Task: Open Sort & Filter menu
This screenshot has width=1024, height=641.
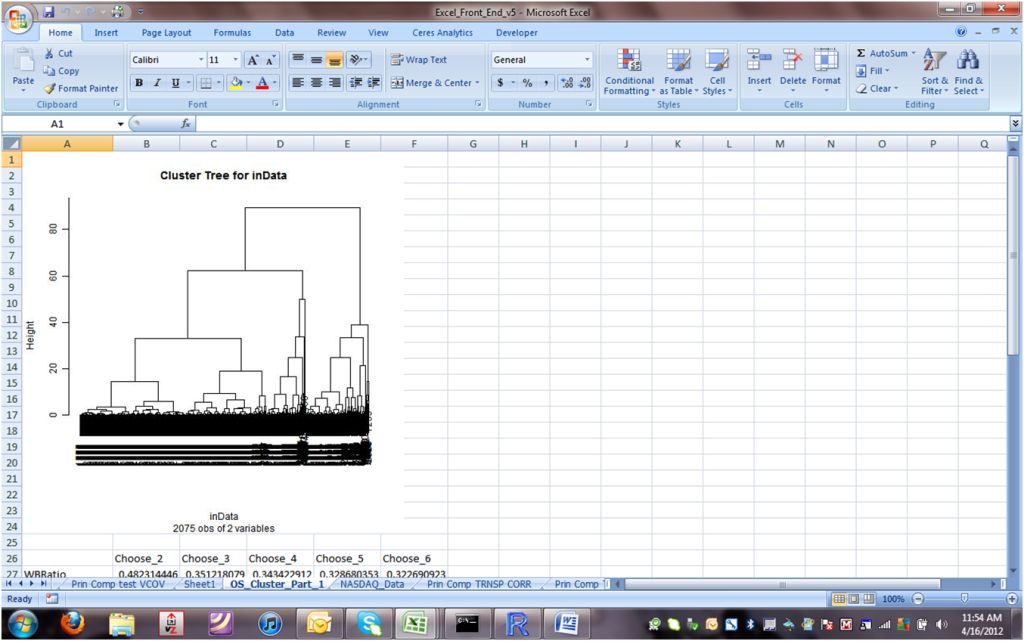Action: [935, 72]
